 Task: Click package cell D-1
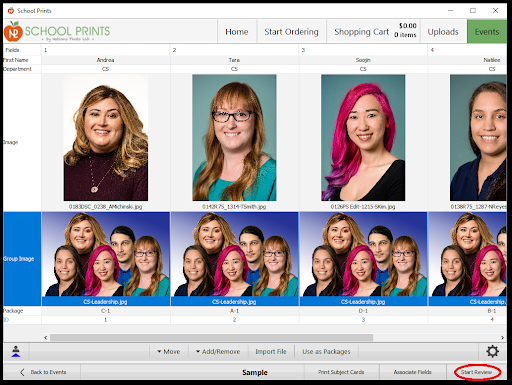[363, 311]
